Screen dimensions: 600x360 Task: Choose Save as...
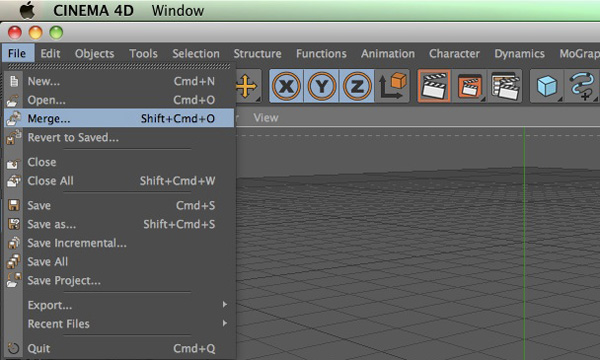pos(119,224)
